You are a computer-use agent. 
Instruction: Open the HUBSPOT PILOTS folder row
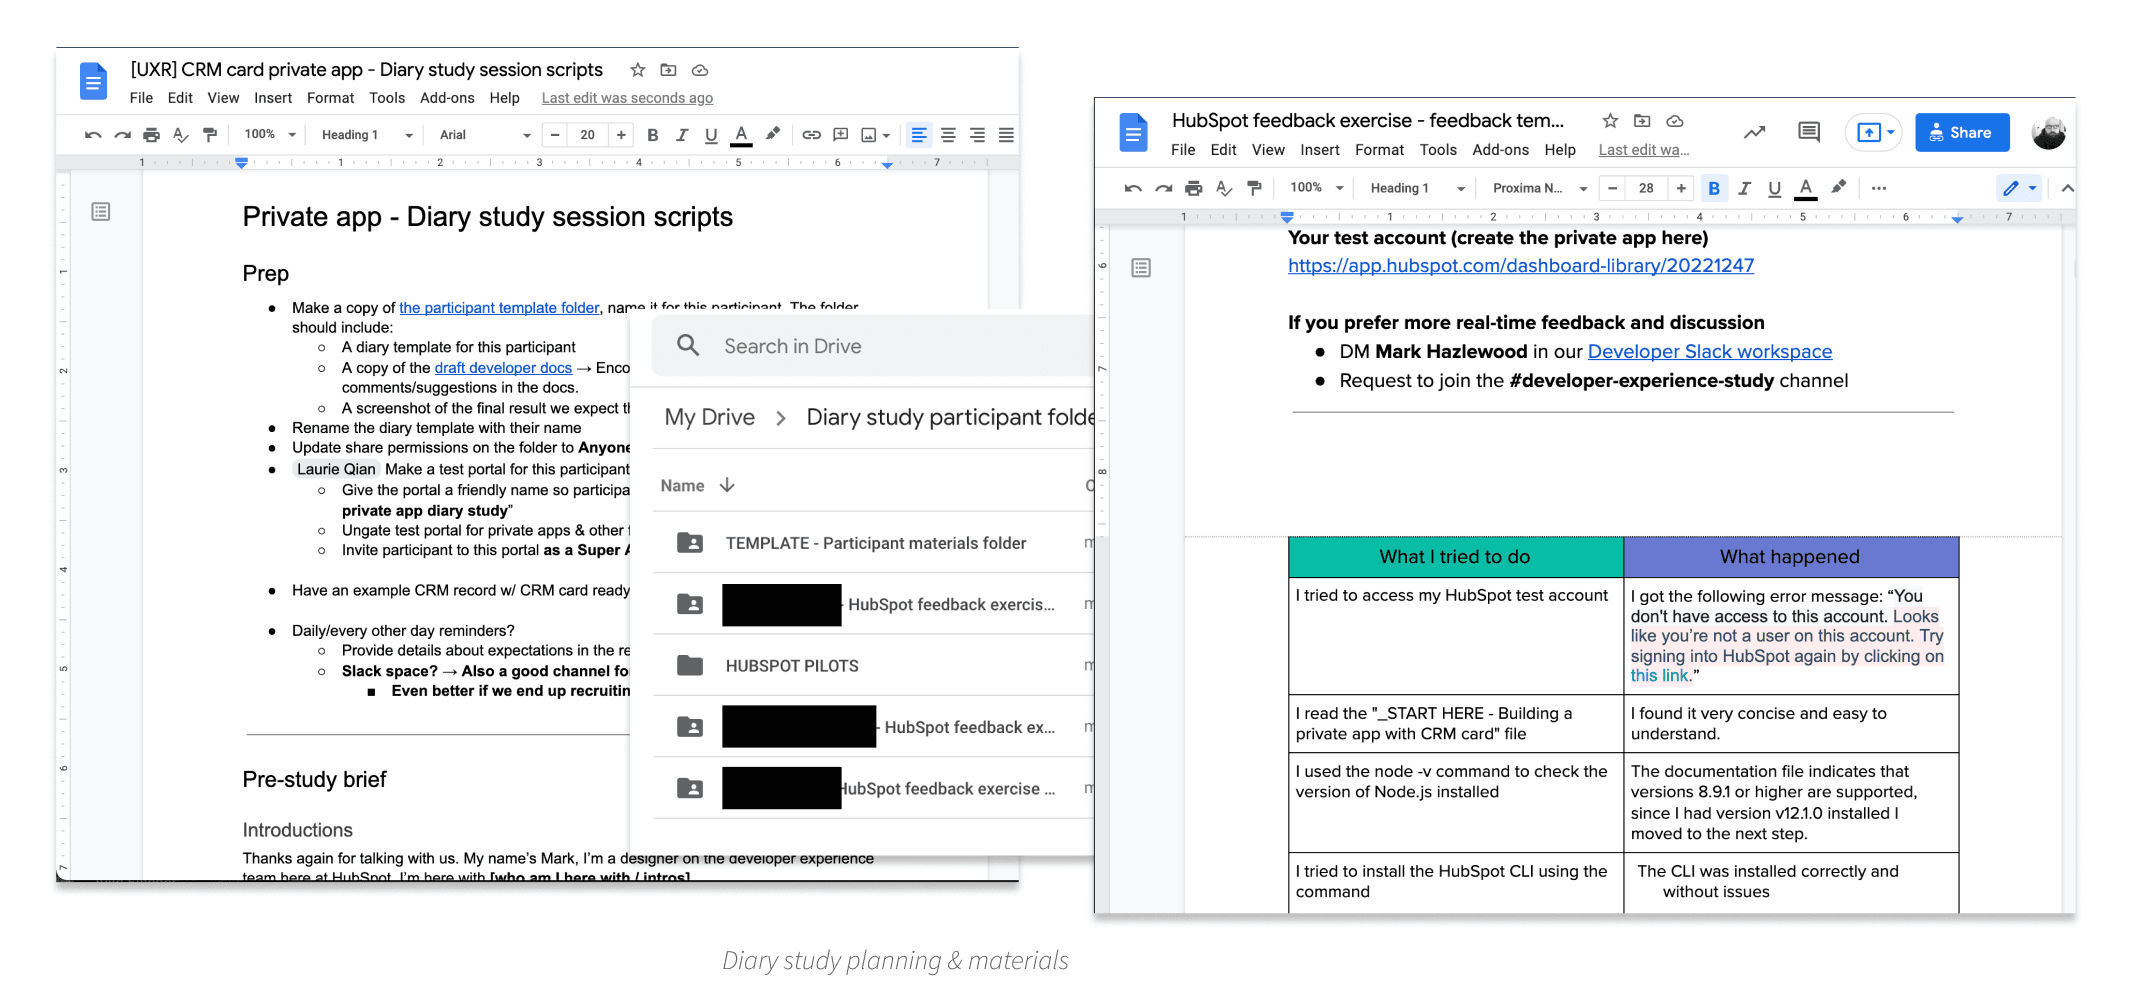[x=874, y=666]
